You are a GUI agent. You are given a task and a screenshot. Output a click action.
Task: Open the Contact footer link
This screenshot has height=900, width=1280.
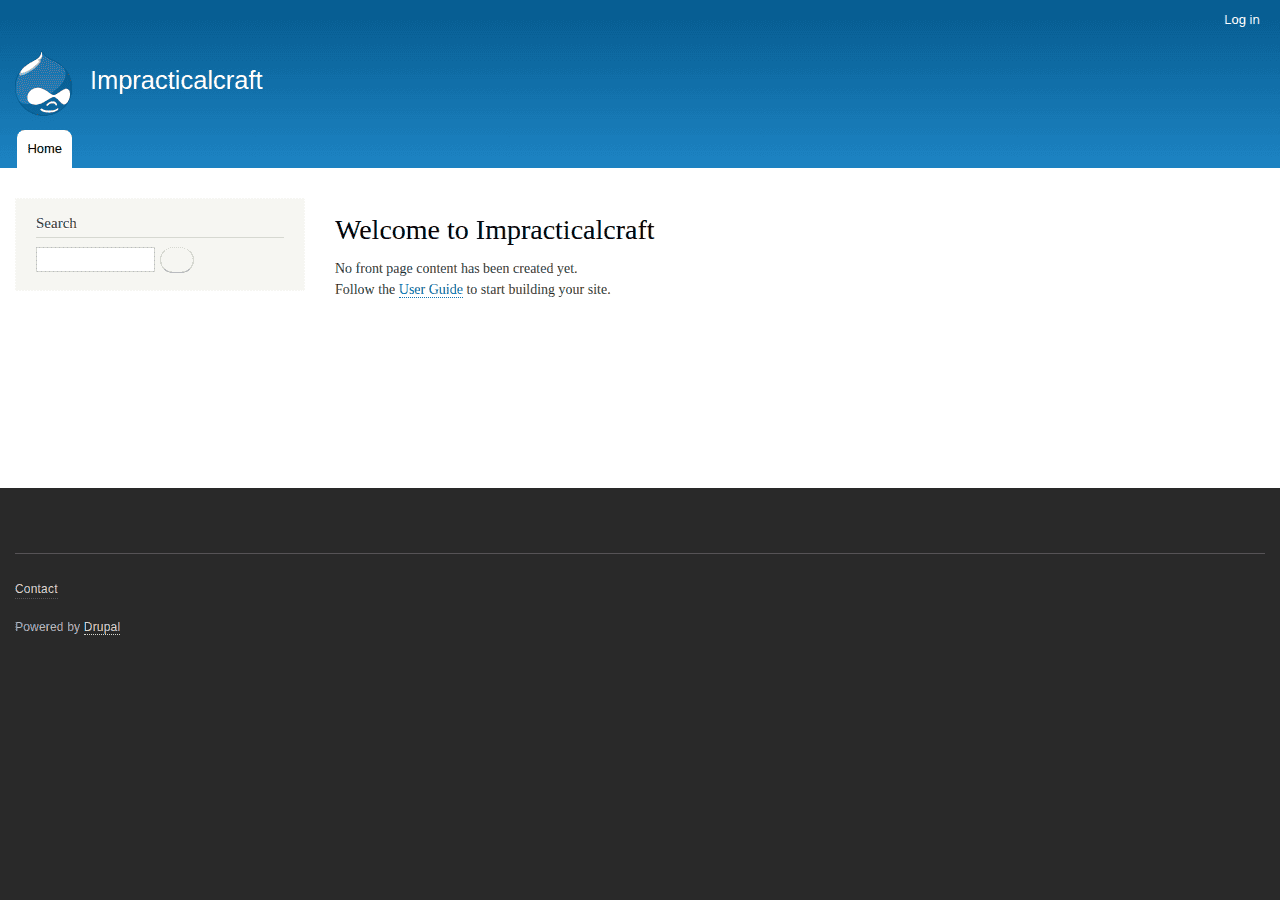tap(36, 589)
